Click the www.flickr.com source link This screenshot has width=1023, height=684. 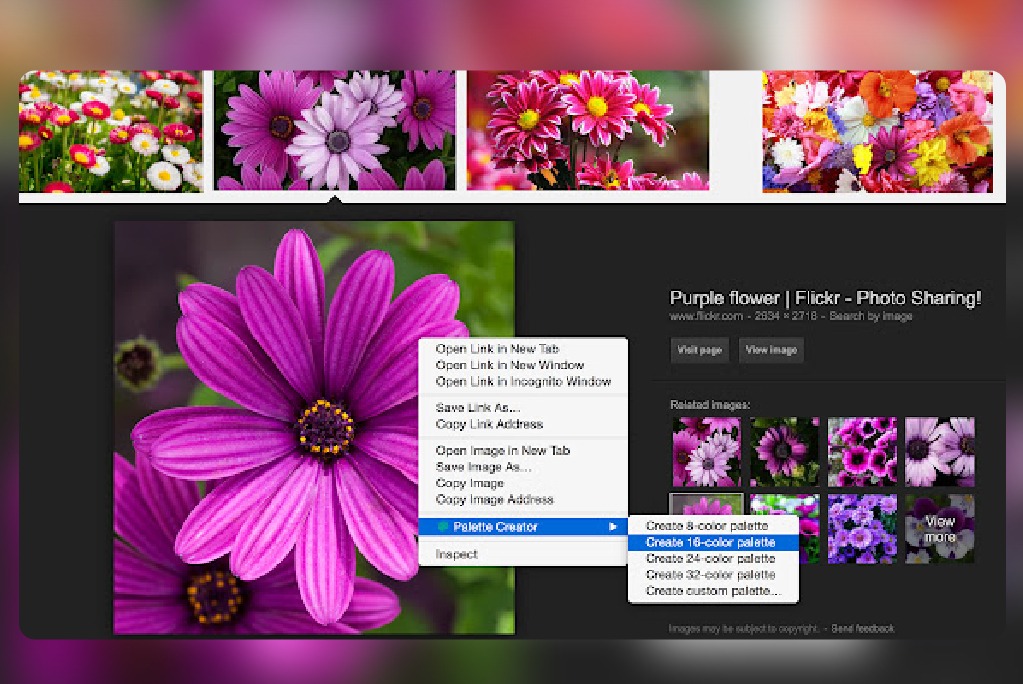click(706, 317)
